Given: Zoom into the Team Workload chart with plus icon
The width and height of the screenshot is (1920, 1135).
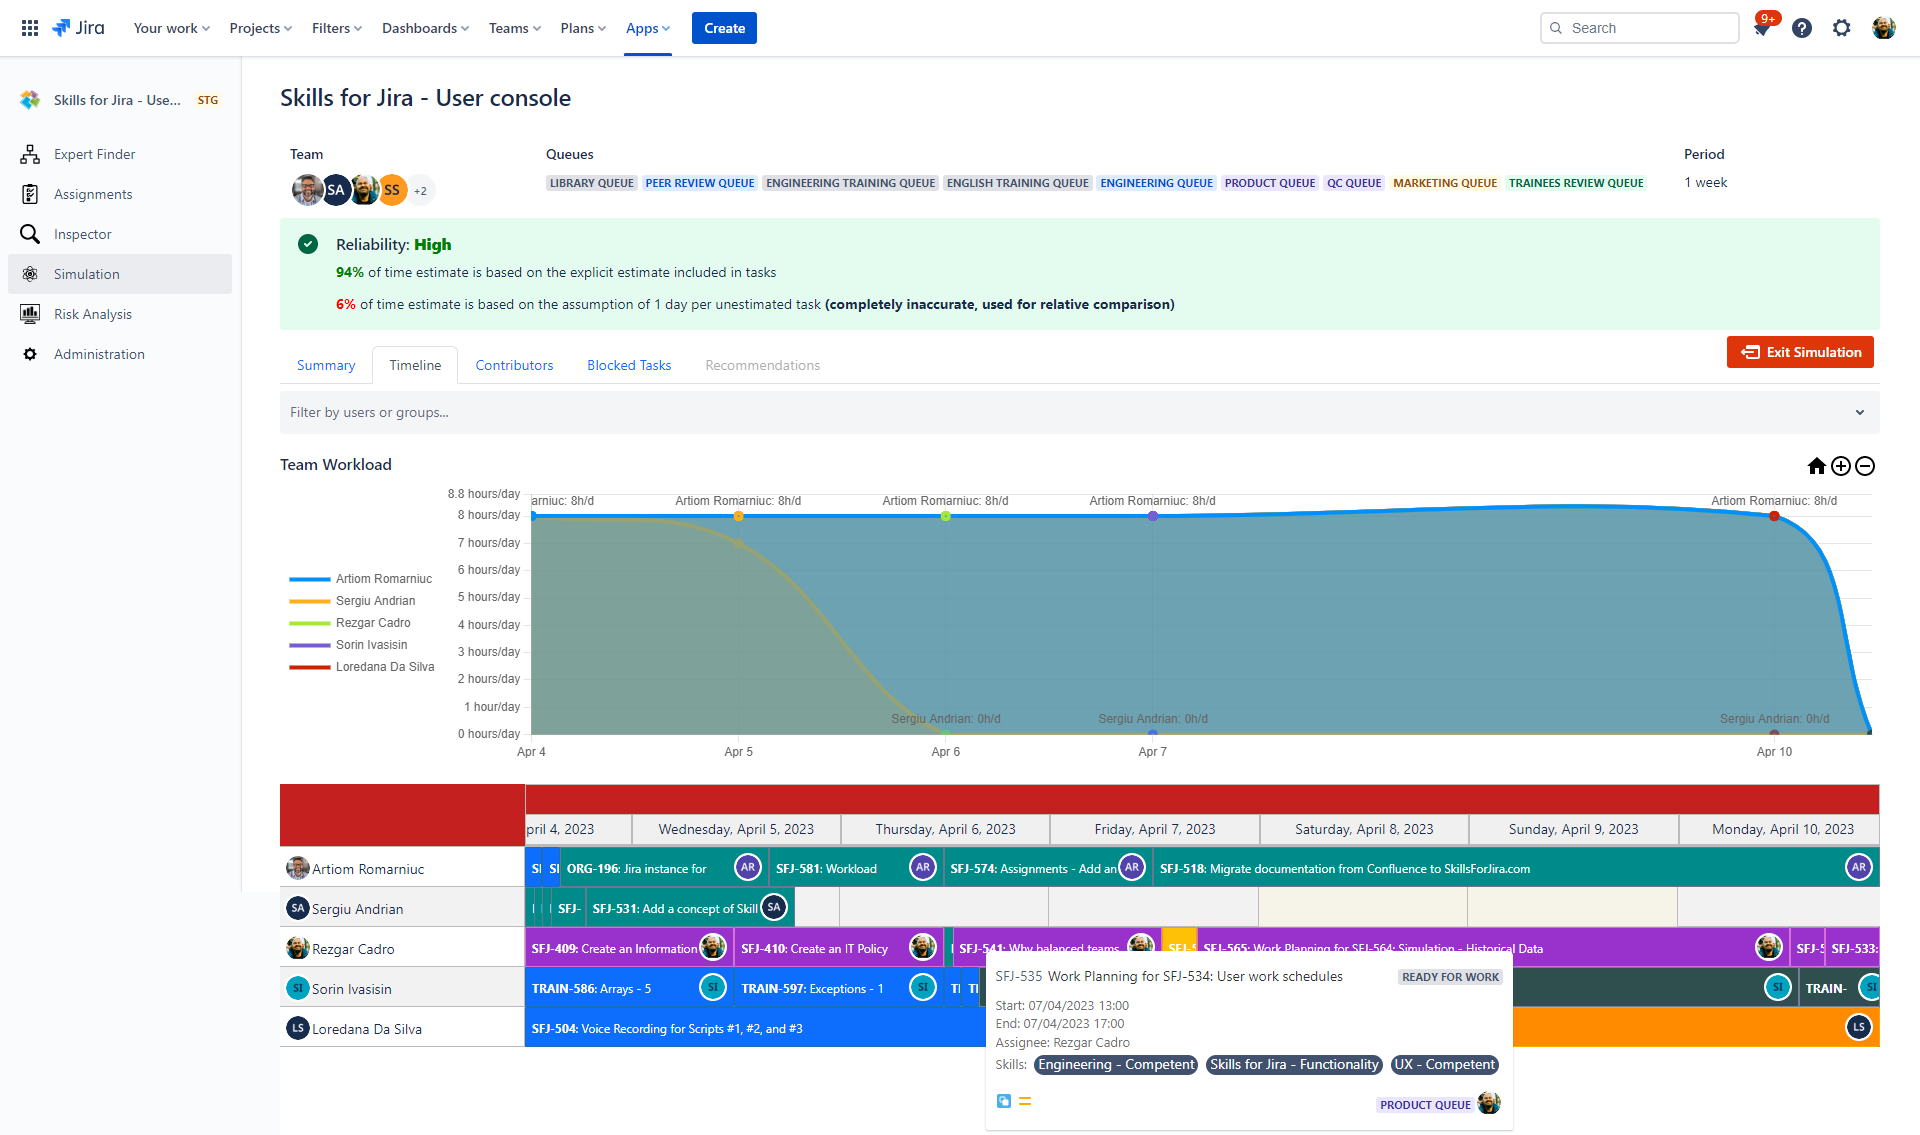Looking at the screenshot, I should 1841,465.
